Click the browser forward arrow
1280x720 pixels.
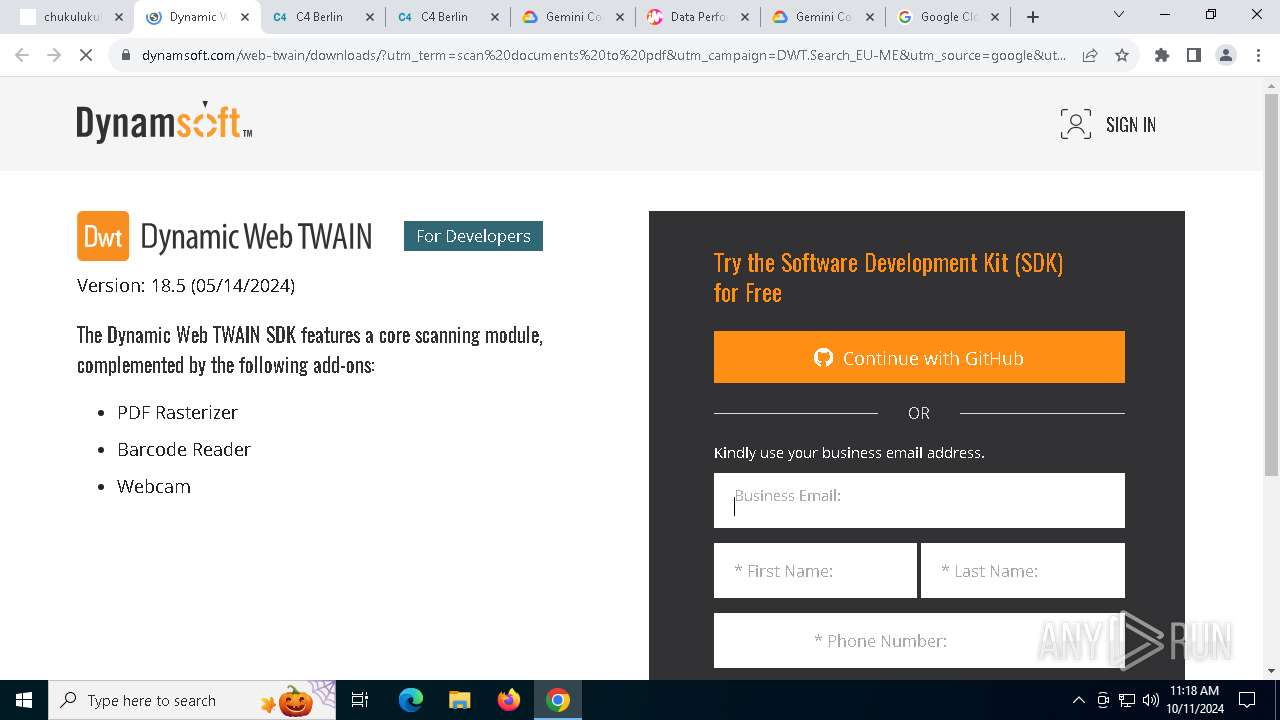coord(54,55)
